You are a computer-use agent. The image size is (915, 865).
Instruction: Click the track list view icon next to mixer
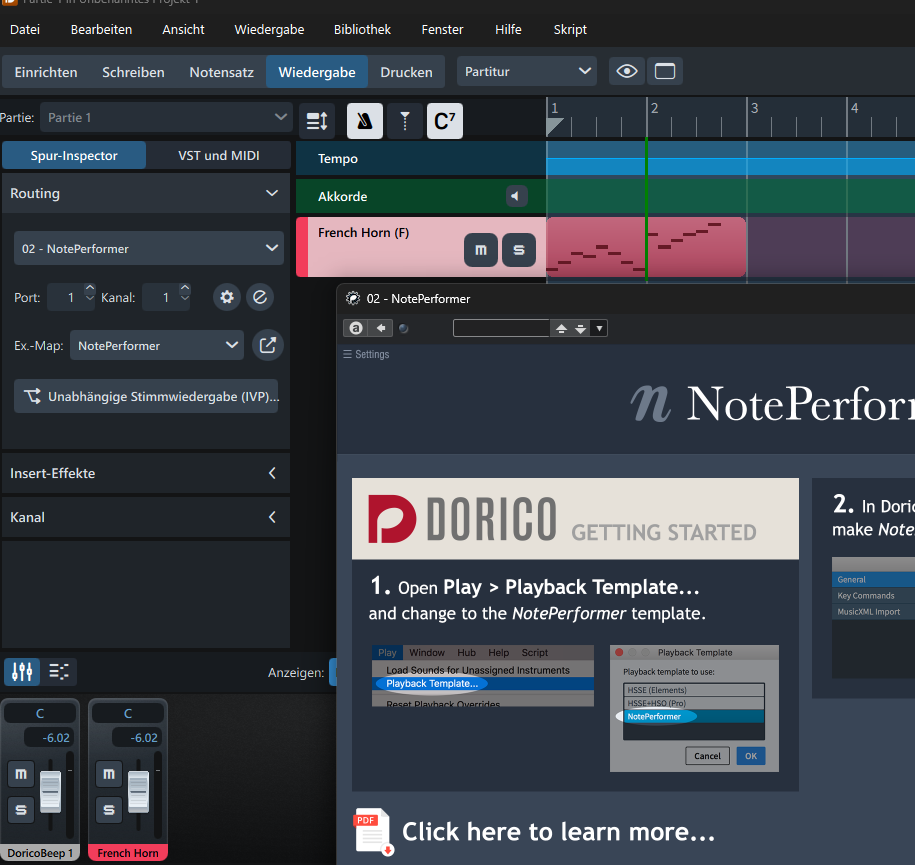pos(59,672)
